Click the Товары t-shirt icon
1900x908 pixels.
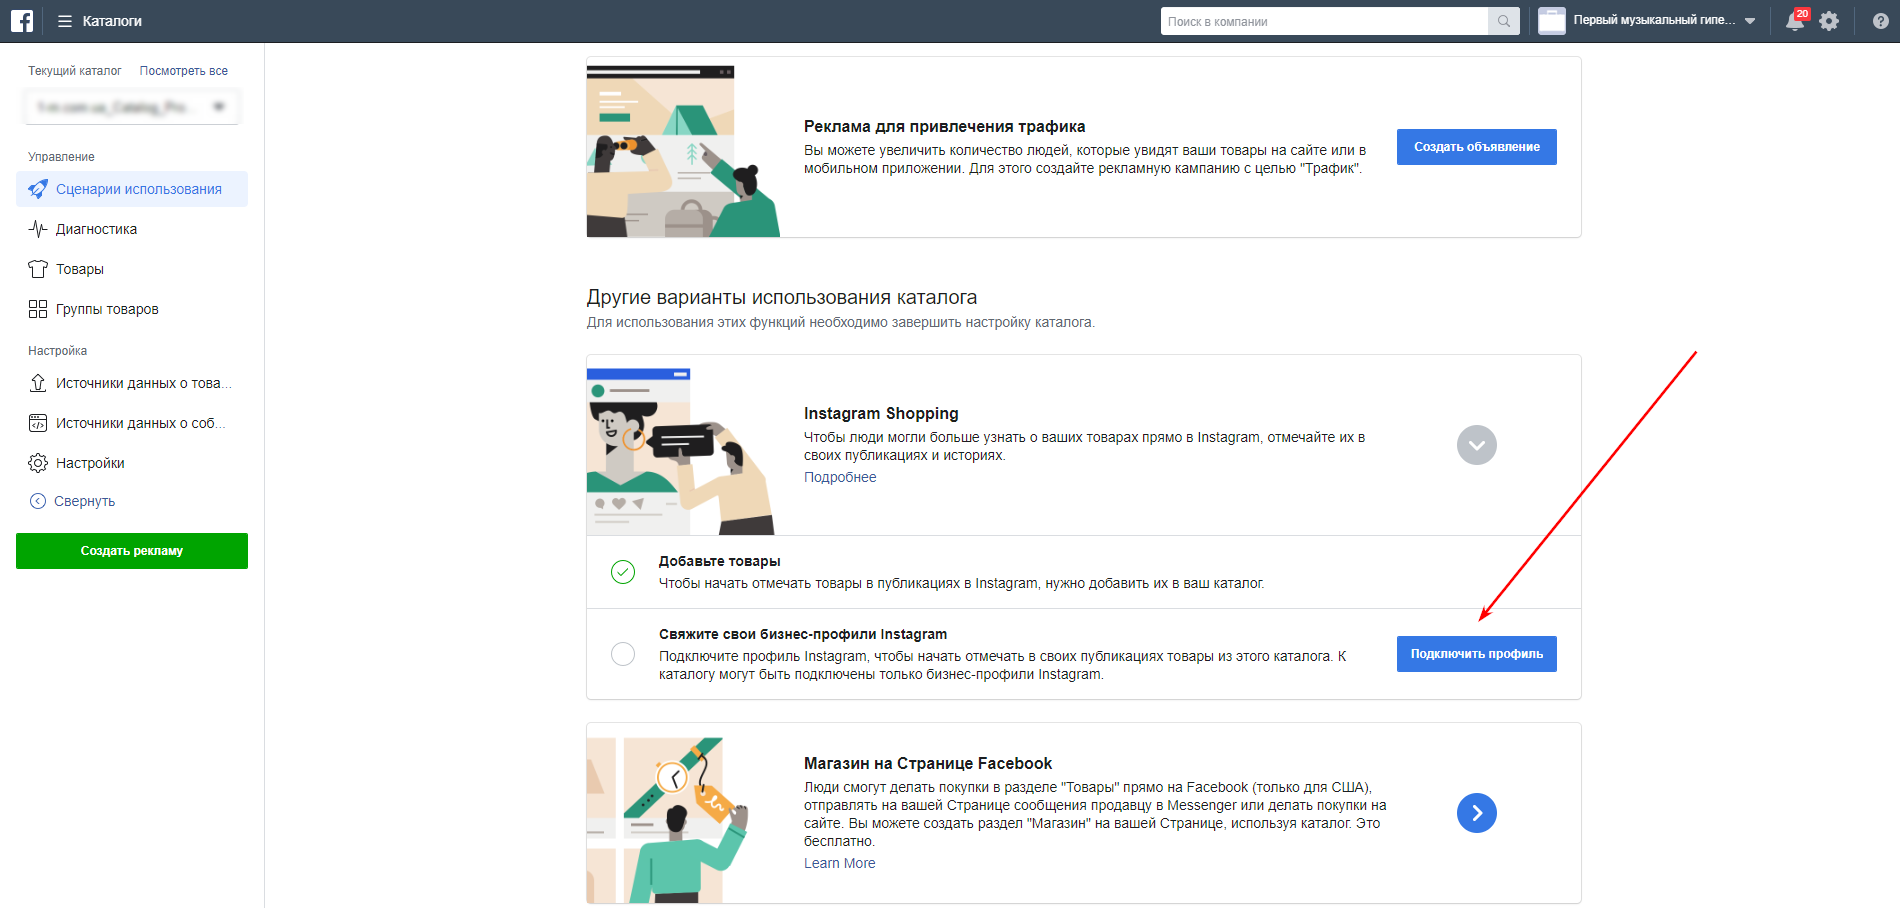pyautogui.click(x=38, y=269)
